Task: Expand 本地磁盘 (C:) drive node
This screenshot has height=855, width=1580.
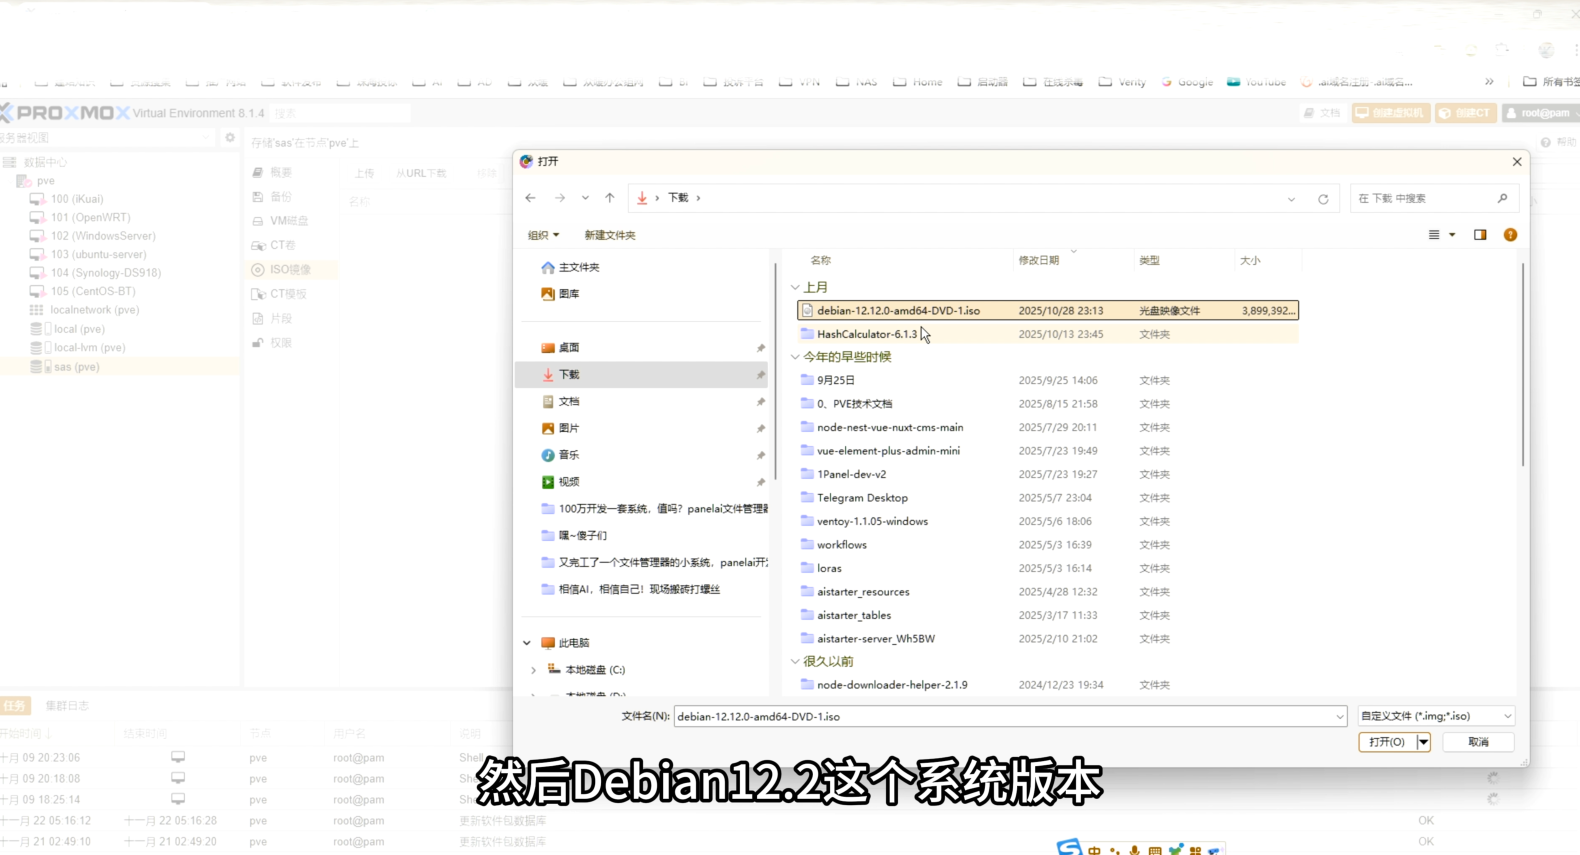Action: [x=533, y=670]
